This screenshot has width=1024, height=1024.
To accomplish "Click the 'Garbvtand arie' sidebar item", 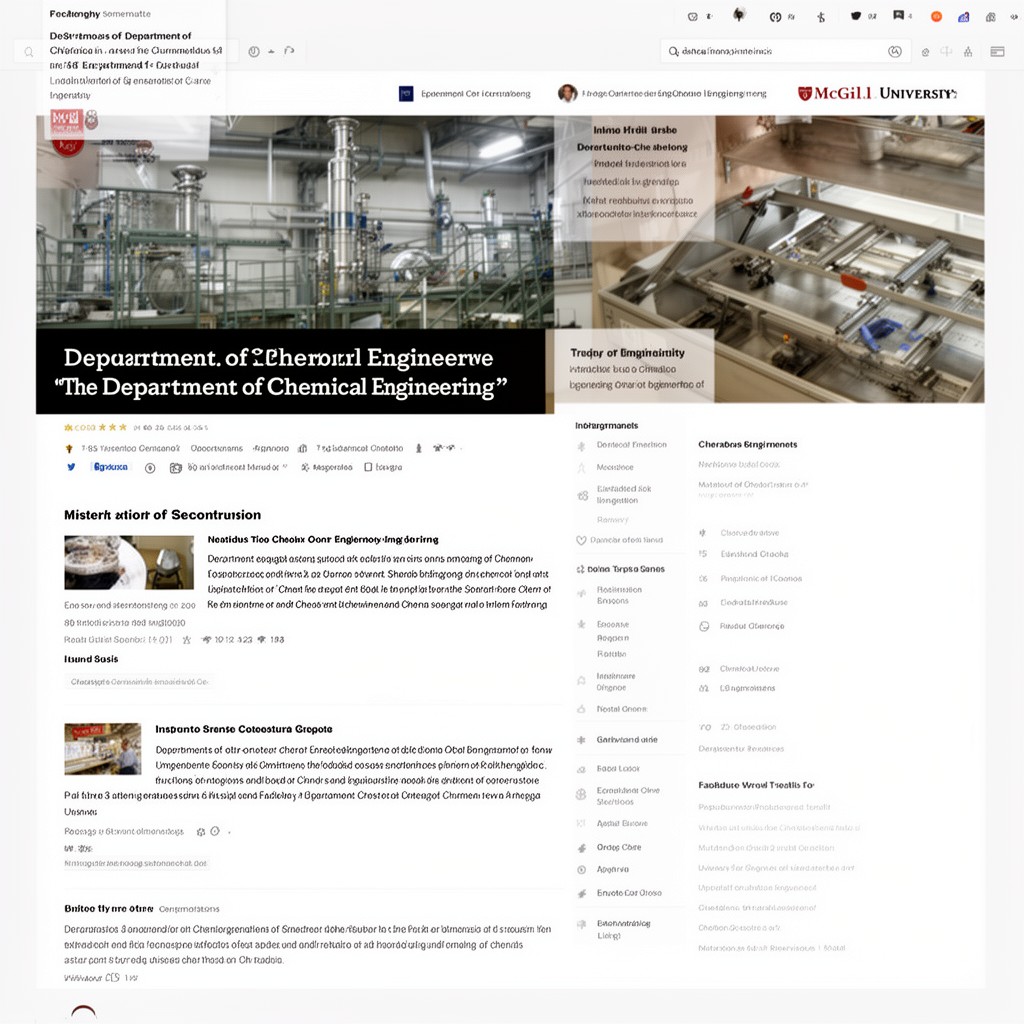I will [627, 739].
